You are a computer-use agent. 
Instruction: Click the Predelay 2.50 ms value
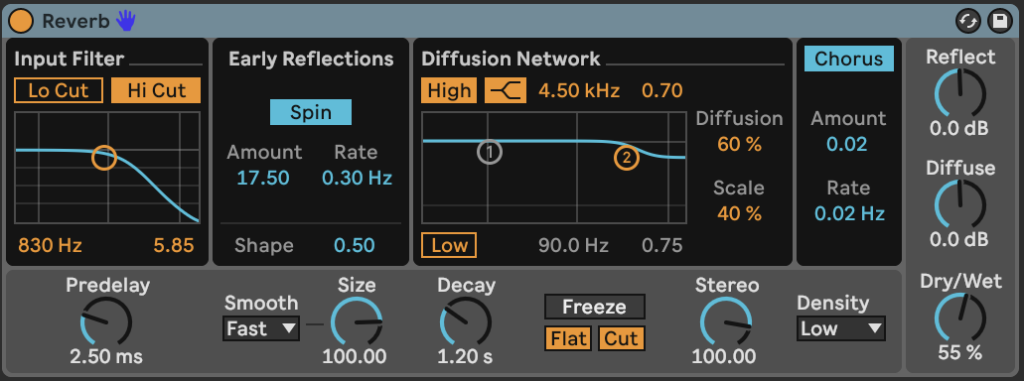(106, 357)
